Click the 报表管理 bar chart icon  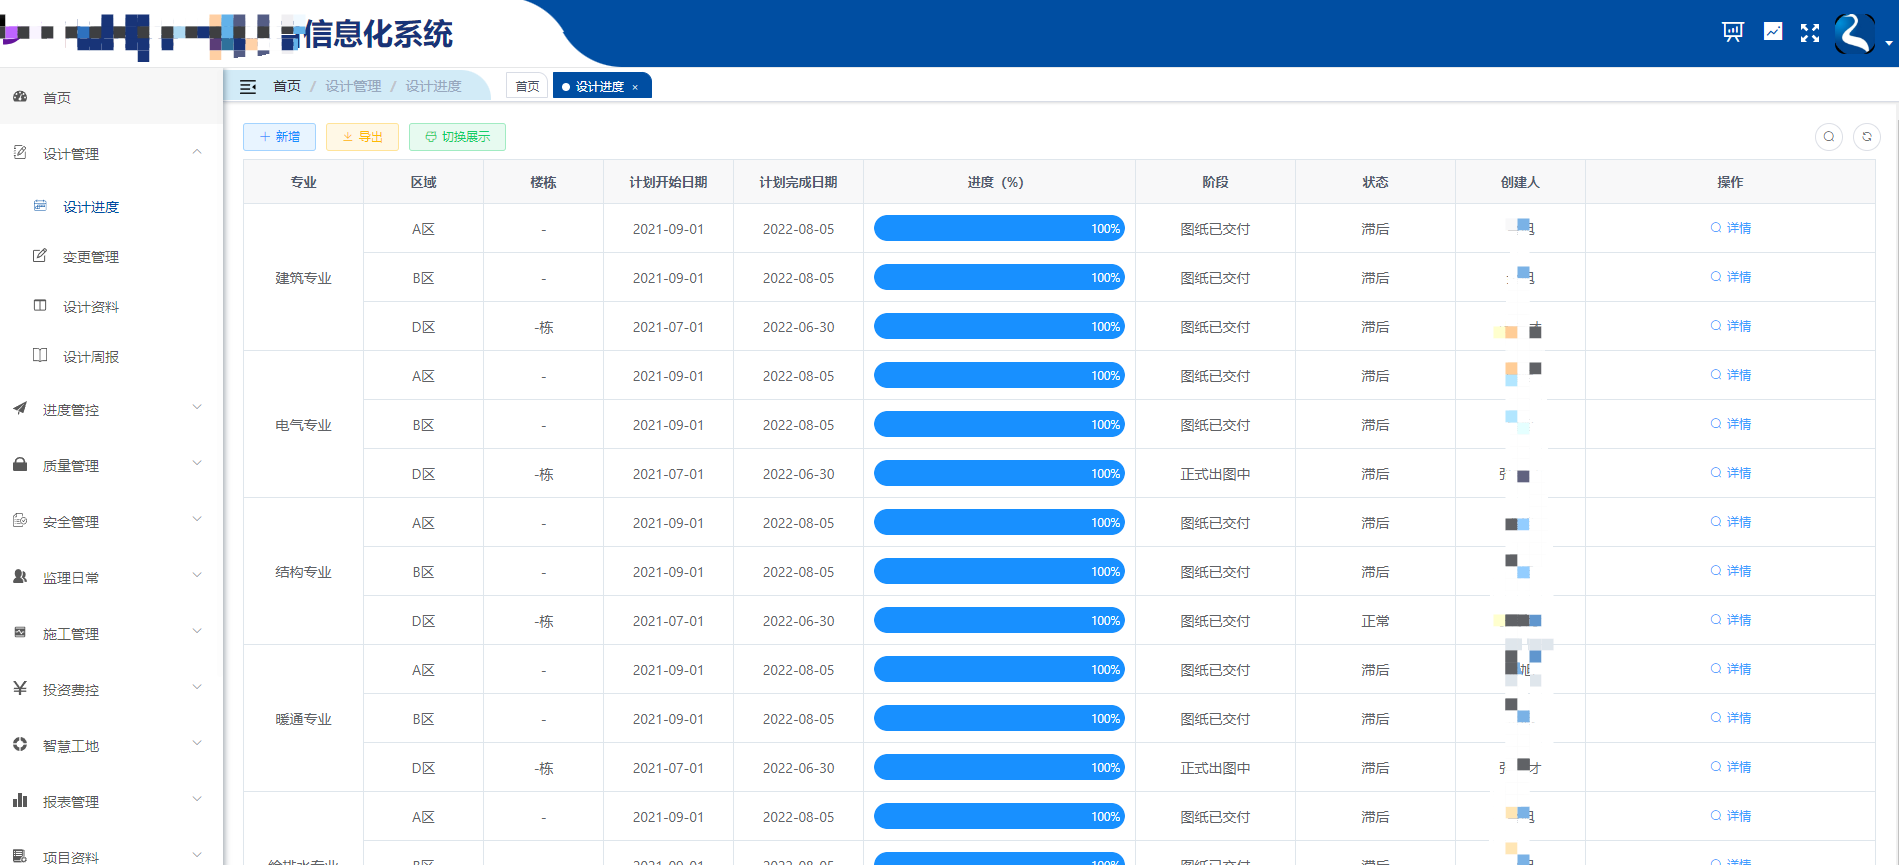coord(20,801)
